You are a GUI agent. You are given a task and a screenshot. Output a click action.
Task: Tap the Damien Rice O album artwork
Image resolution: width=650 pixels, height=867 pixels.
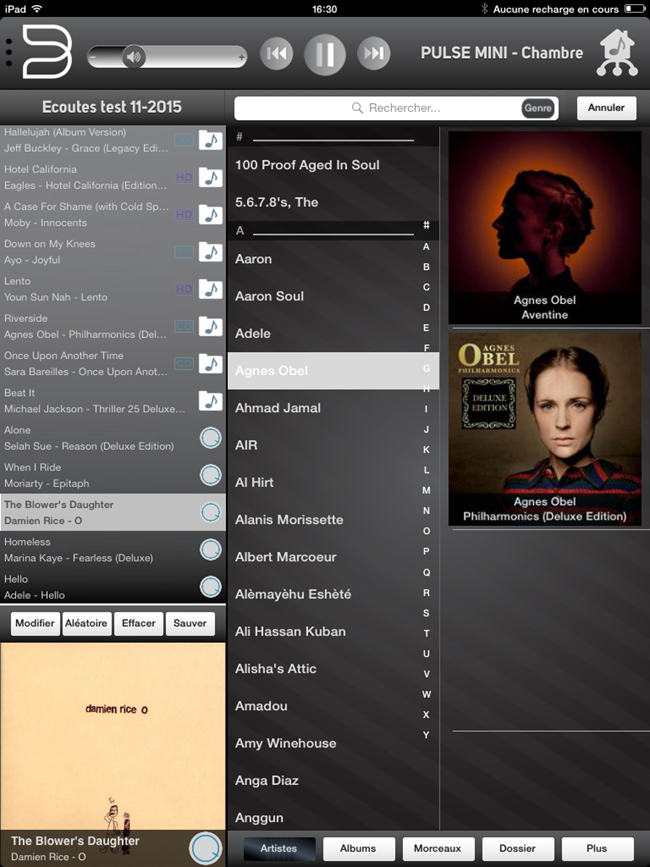click(x=113, y=735)
